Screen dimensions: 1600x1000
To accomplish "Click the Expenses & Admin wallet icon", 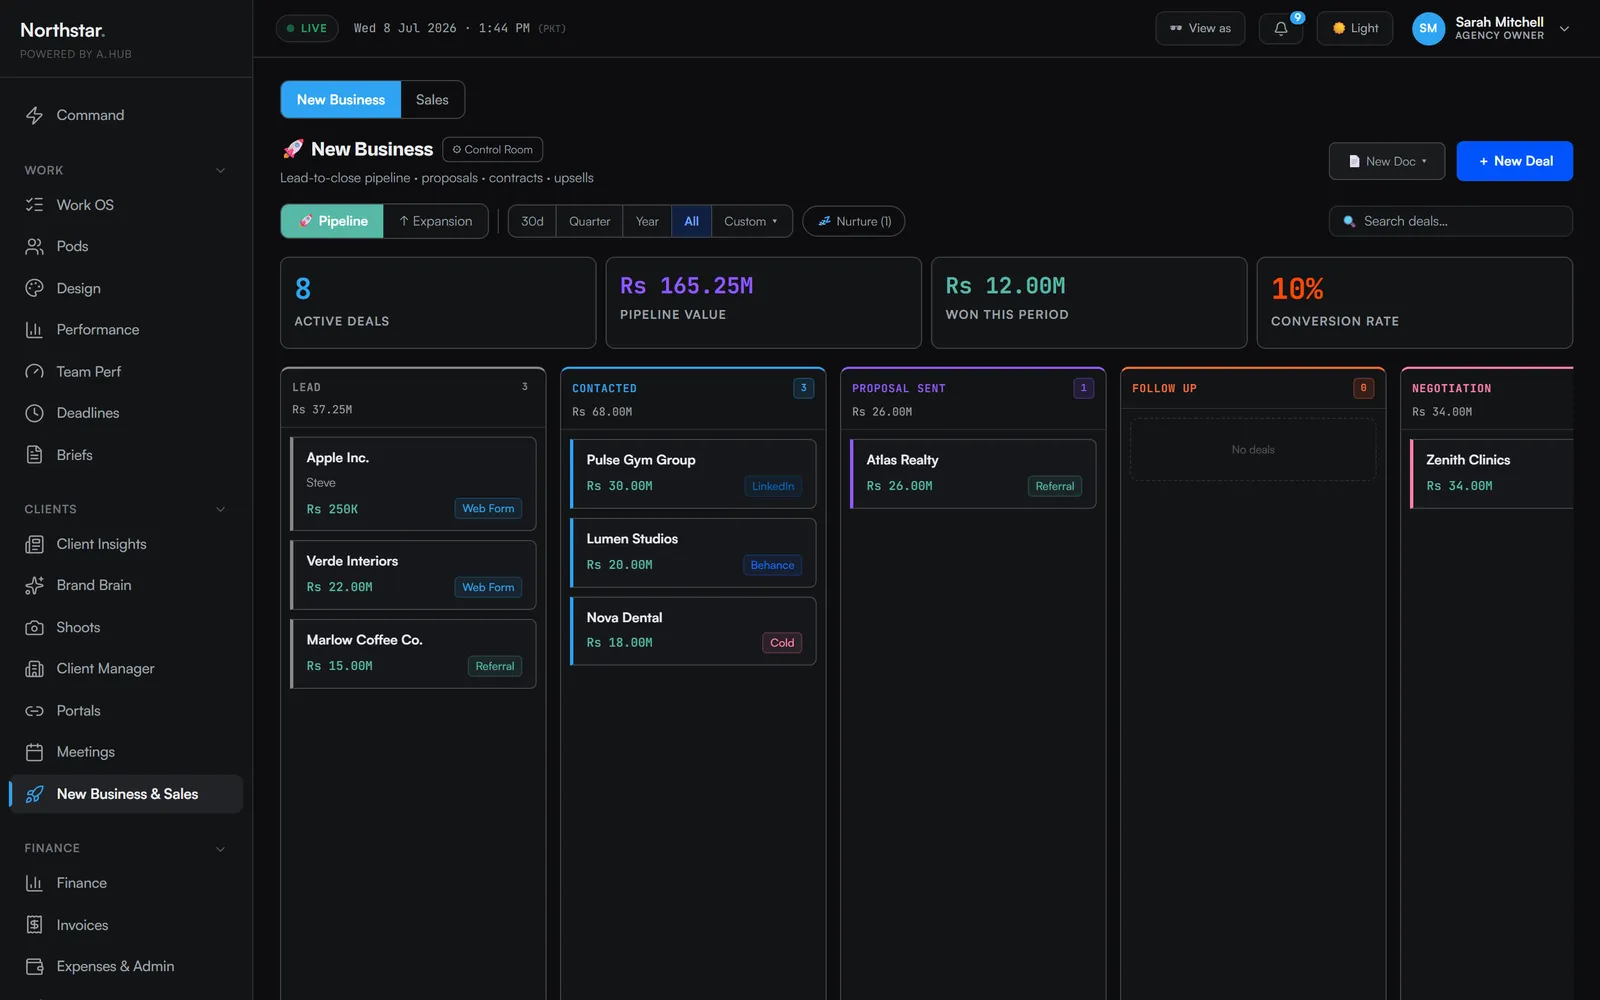I will coord(34,966).
